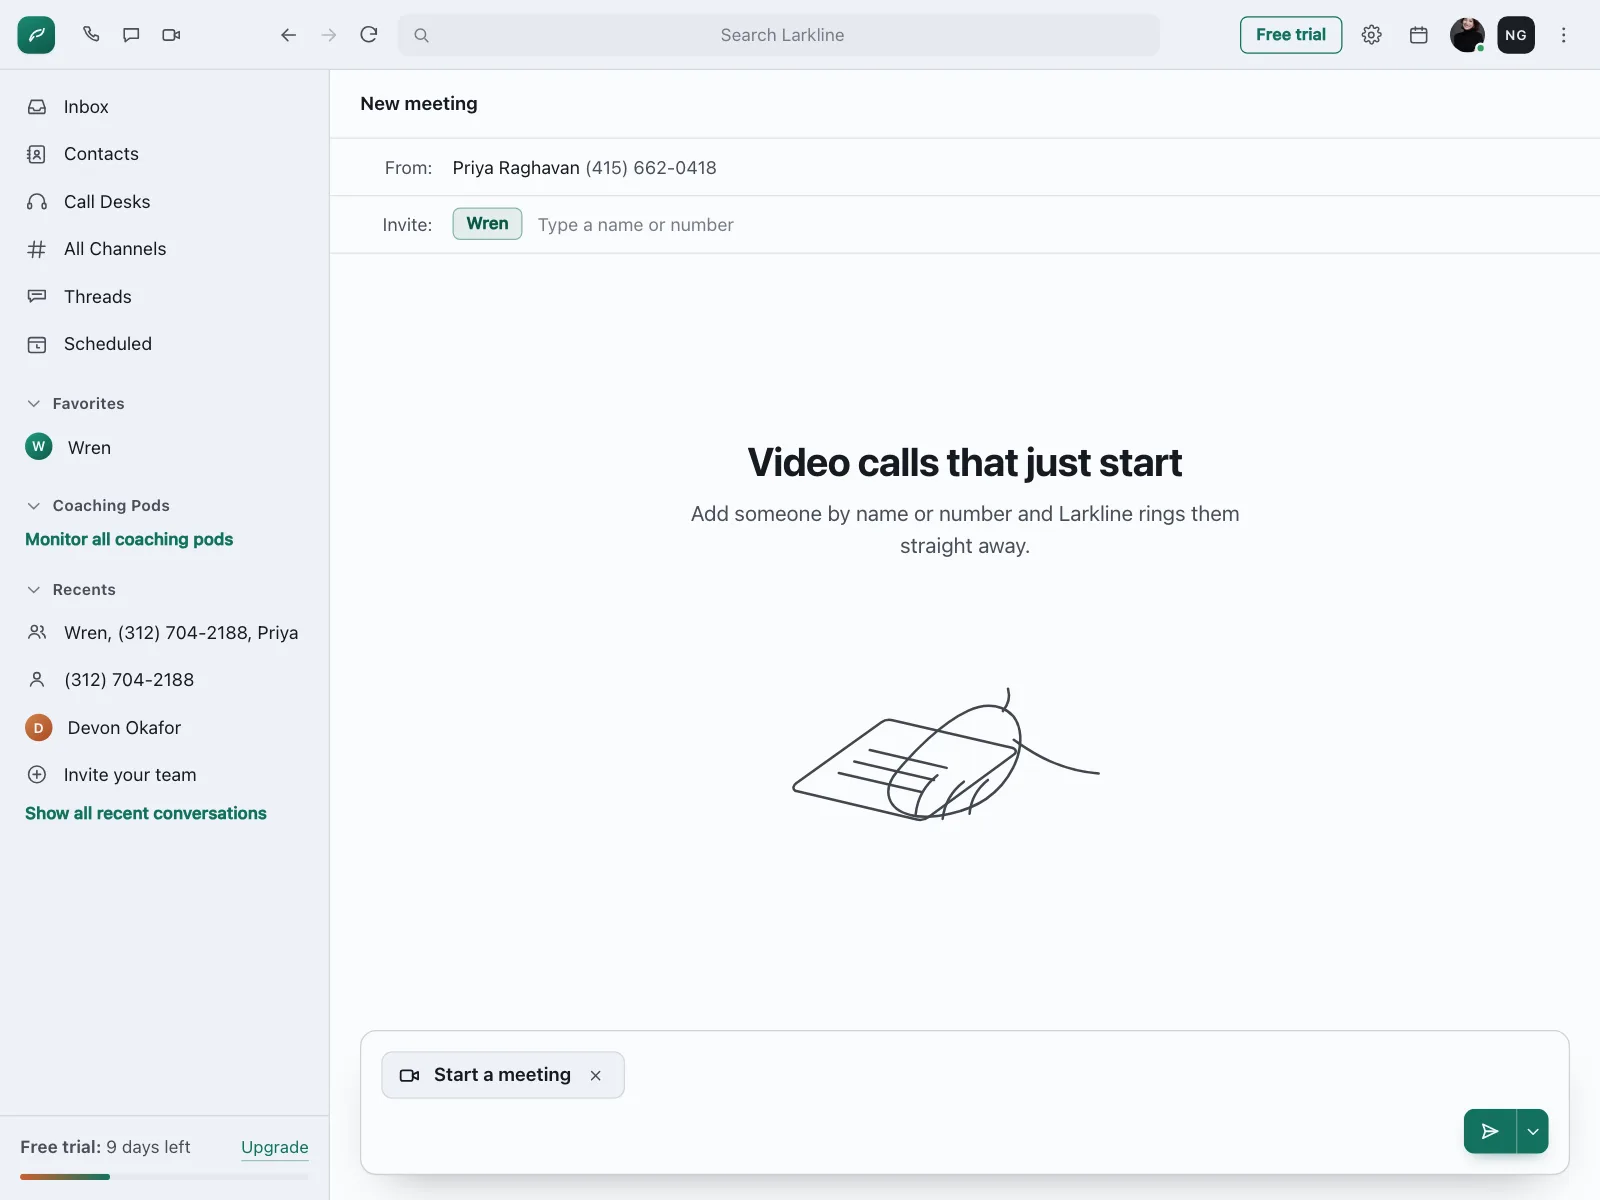Open Call Desks in the sidebar
The height and width of the screenshot is (1200, 1600).
tap(164, 202)
